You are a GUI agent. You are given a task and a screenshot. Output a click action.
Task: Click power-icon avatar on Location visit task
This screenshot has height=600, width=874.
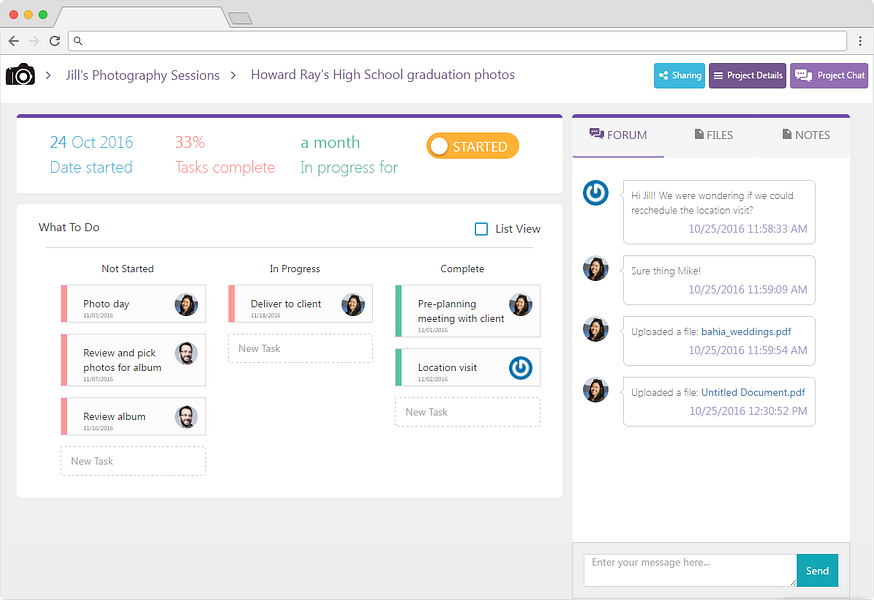pos(521,368)
